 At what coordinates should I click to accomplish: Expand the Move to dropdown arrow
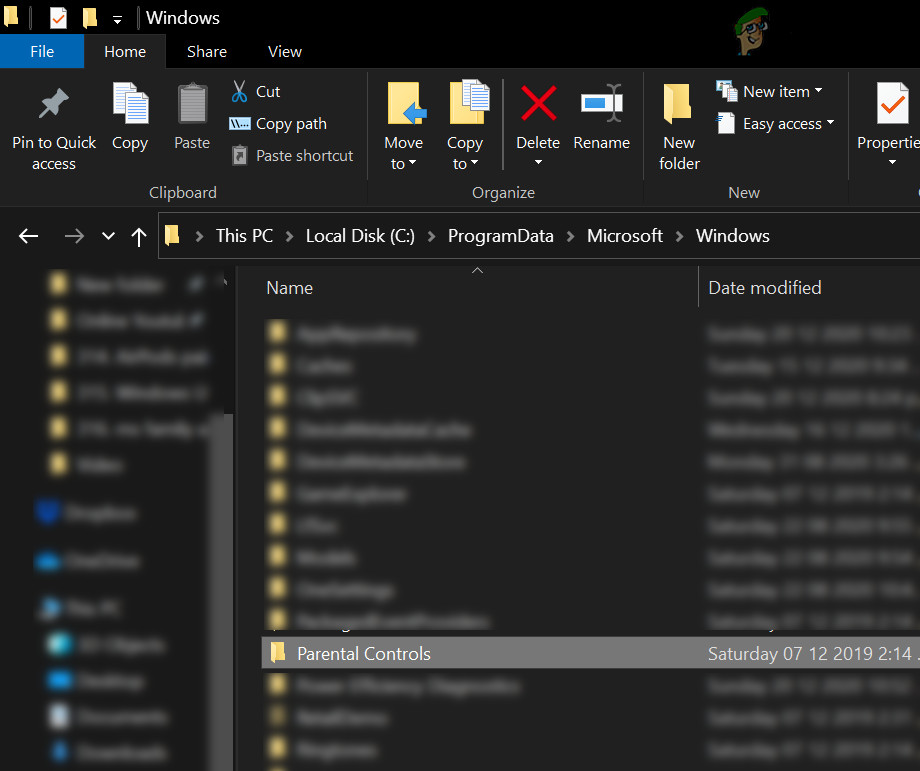tap(412, 163)
